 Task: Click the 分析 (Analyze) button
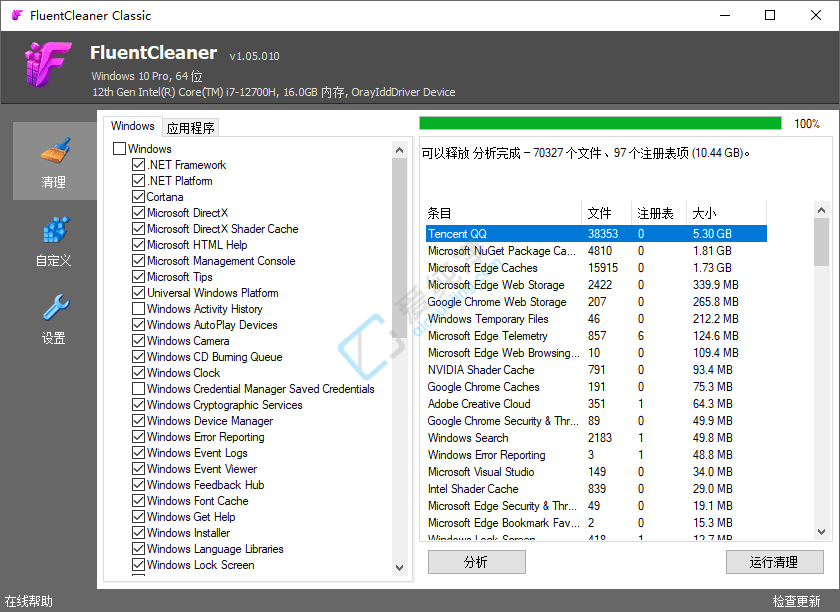(476, 562)
